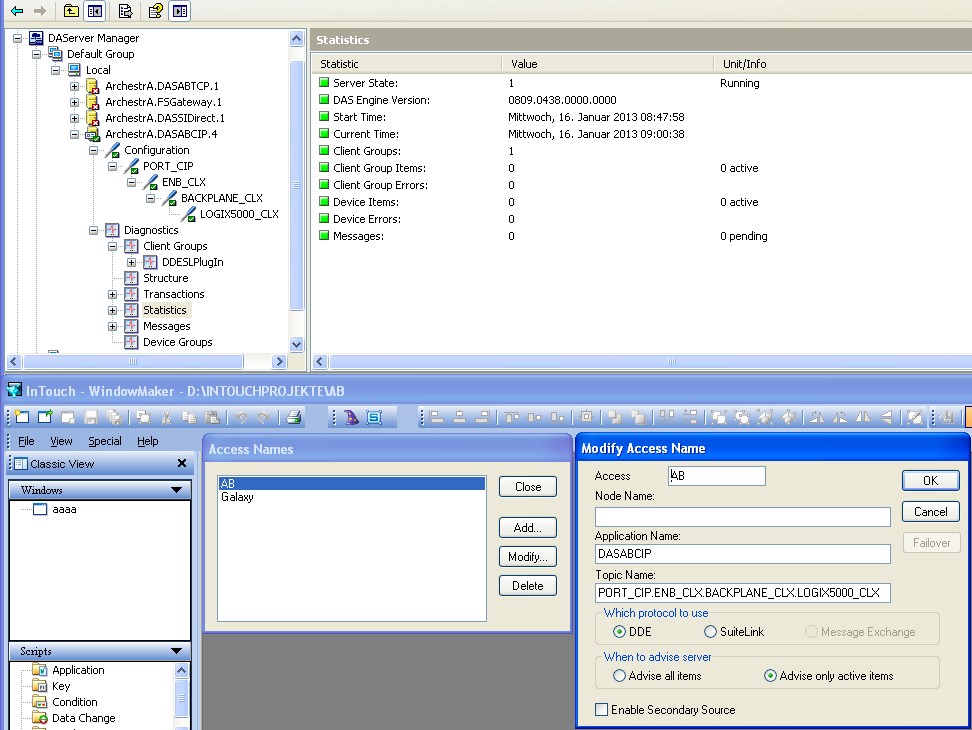Click the Print icon in WindowMaker toolbar
This screenshot has width=972, height=730.
point(294,418)
